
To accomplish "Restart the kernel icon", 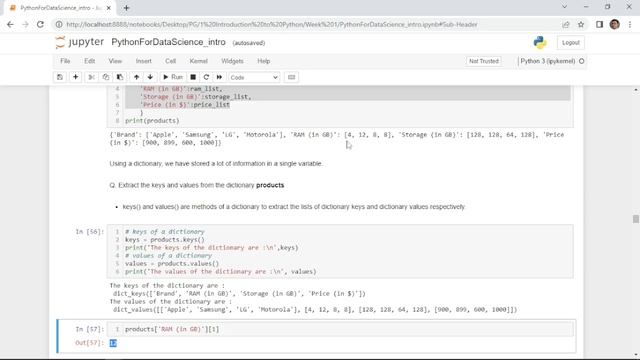I will tap(206, 77).
